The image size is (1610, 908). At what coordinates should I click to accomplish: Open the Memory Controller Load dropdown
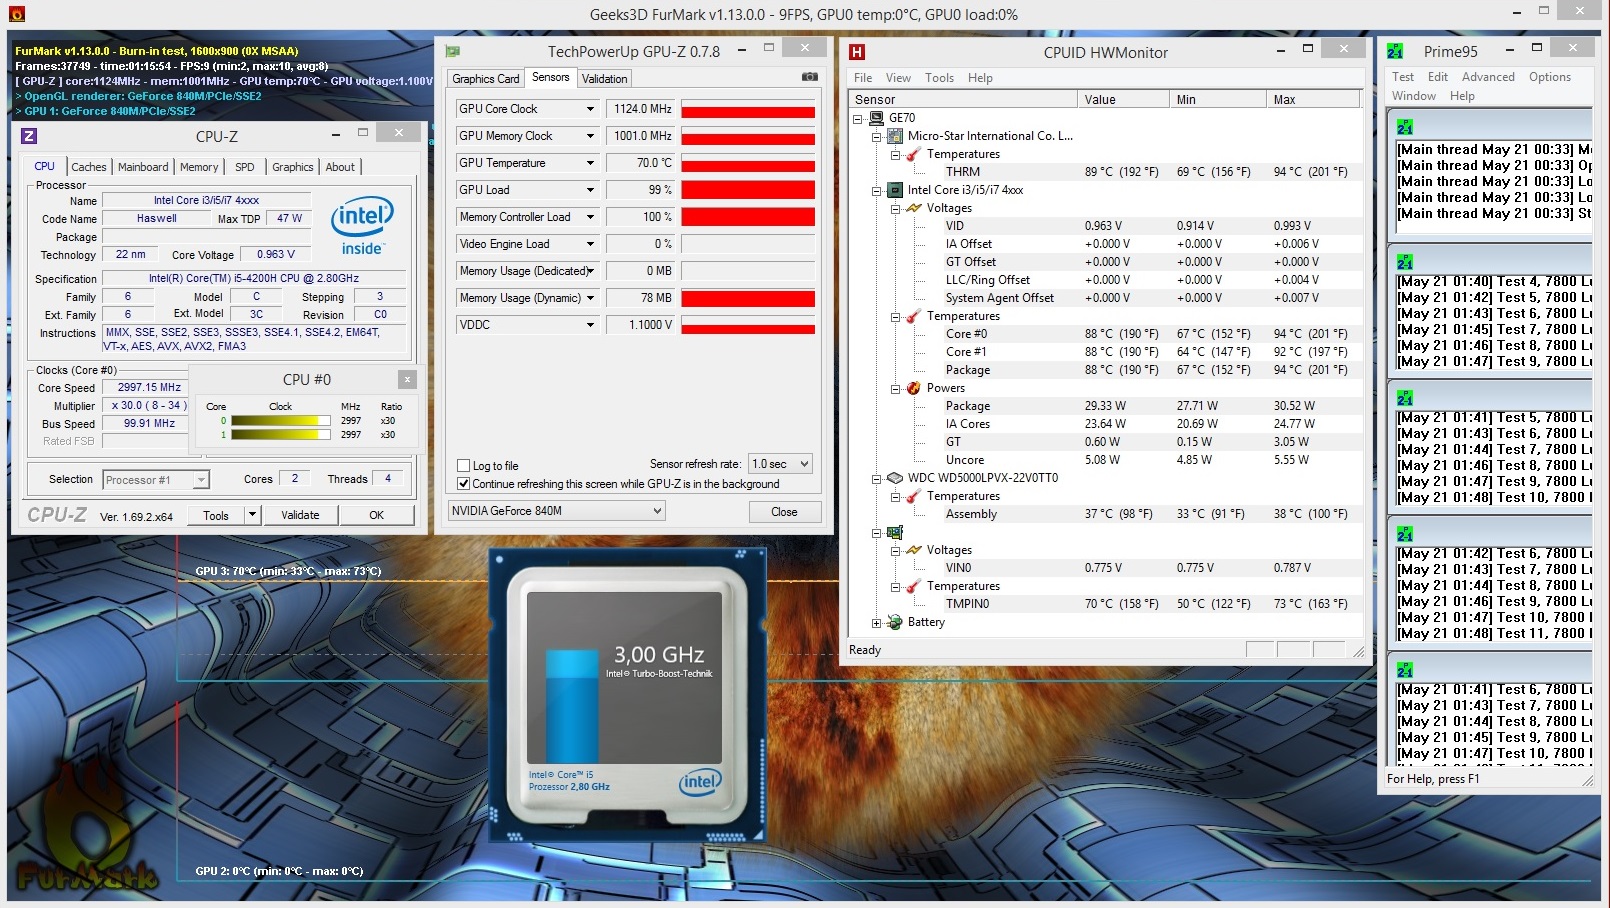point(590,217)
